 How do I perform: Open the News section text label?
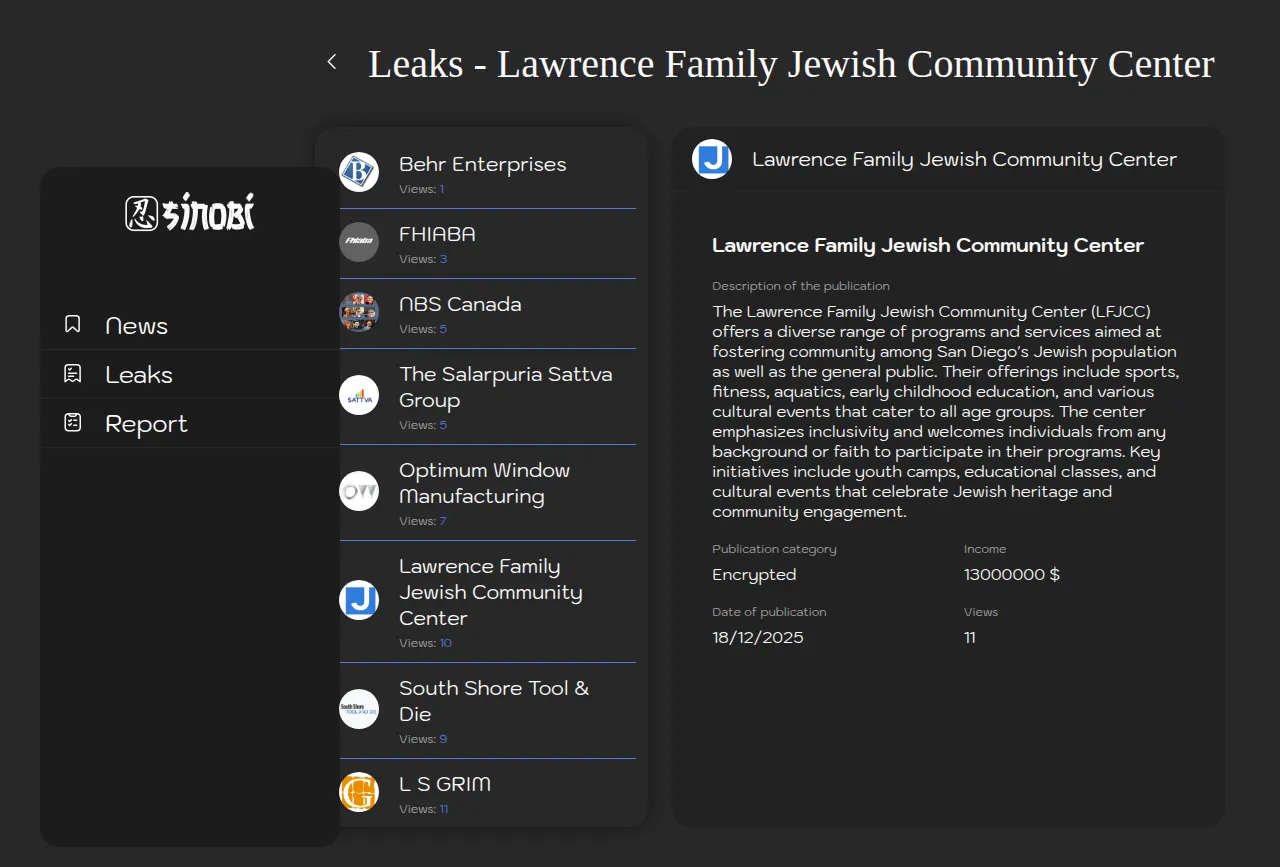[x=136, y=326]
